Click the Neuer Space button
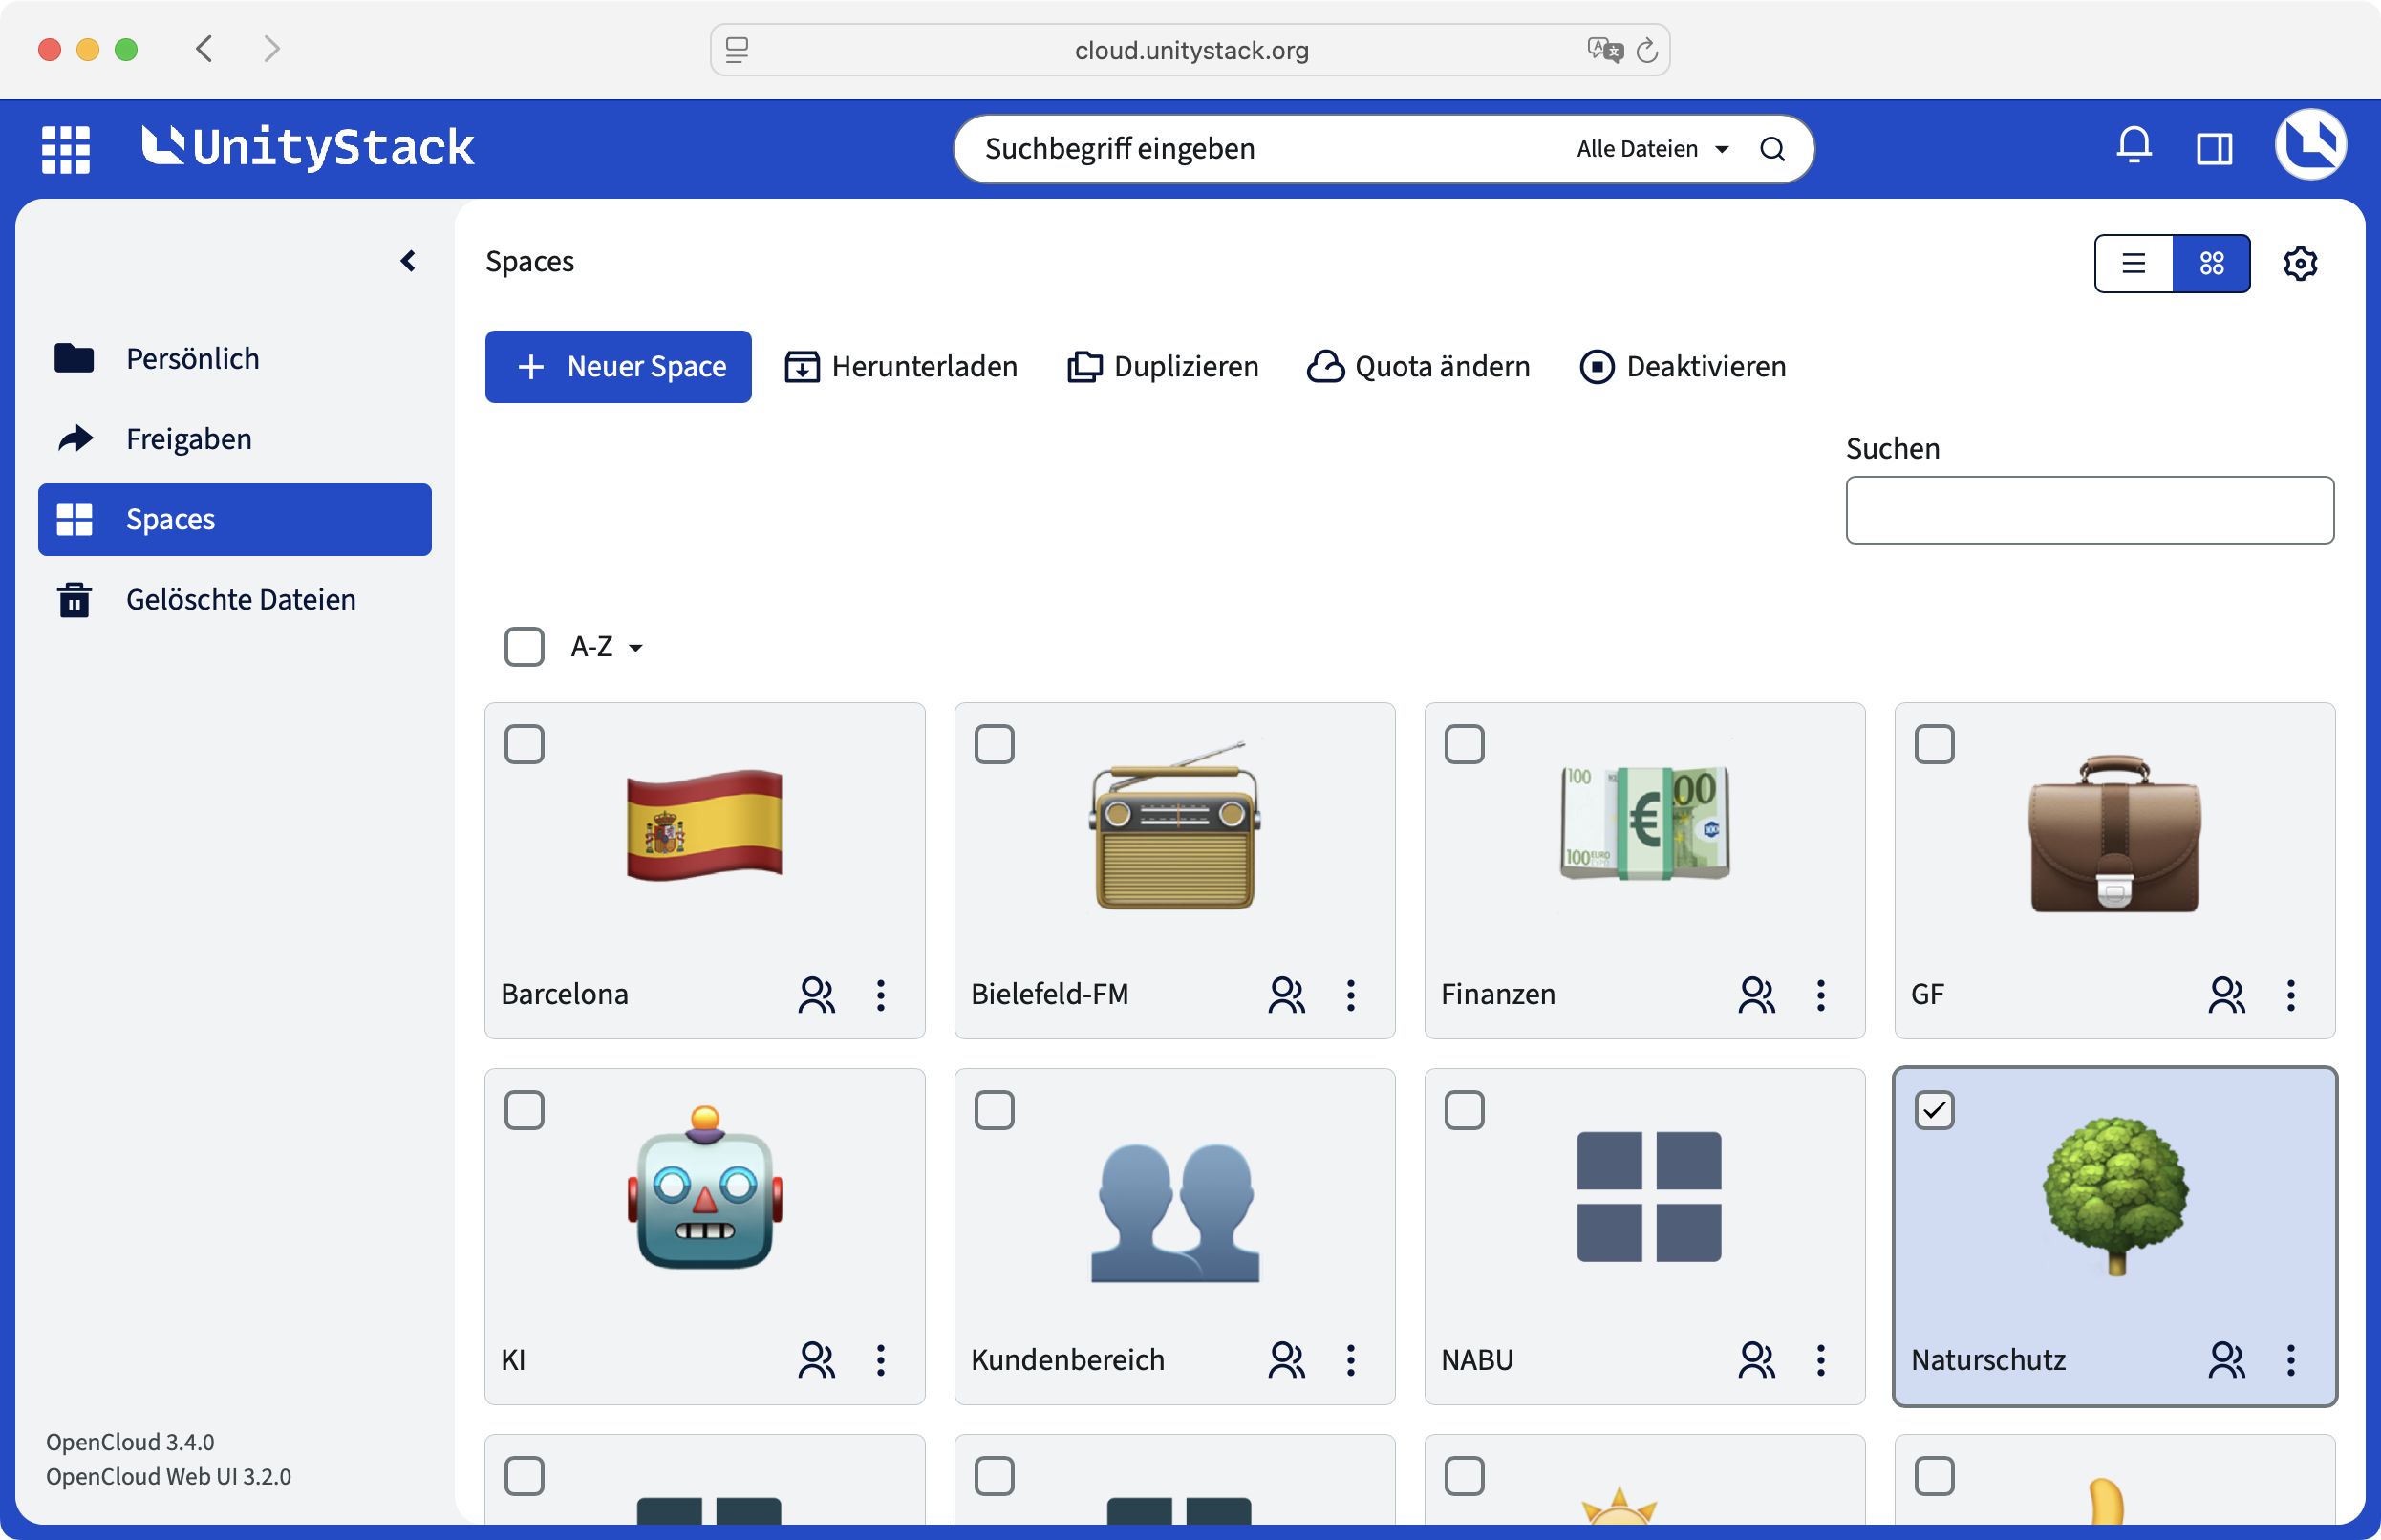 pos(618,366)
